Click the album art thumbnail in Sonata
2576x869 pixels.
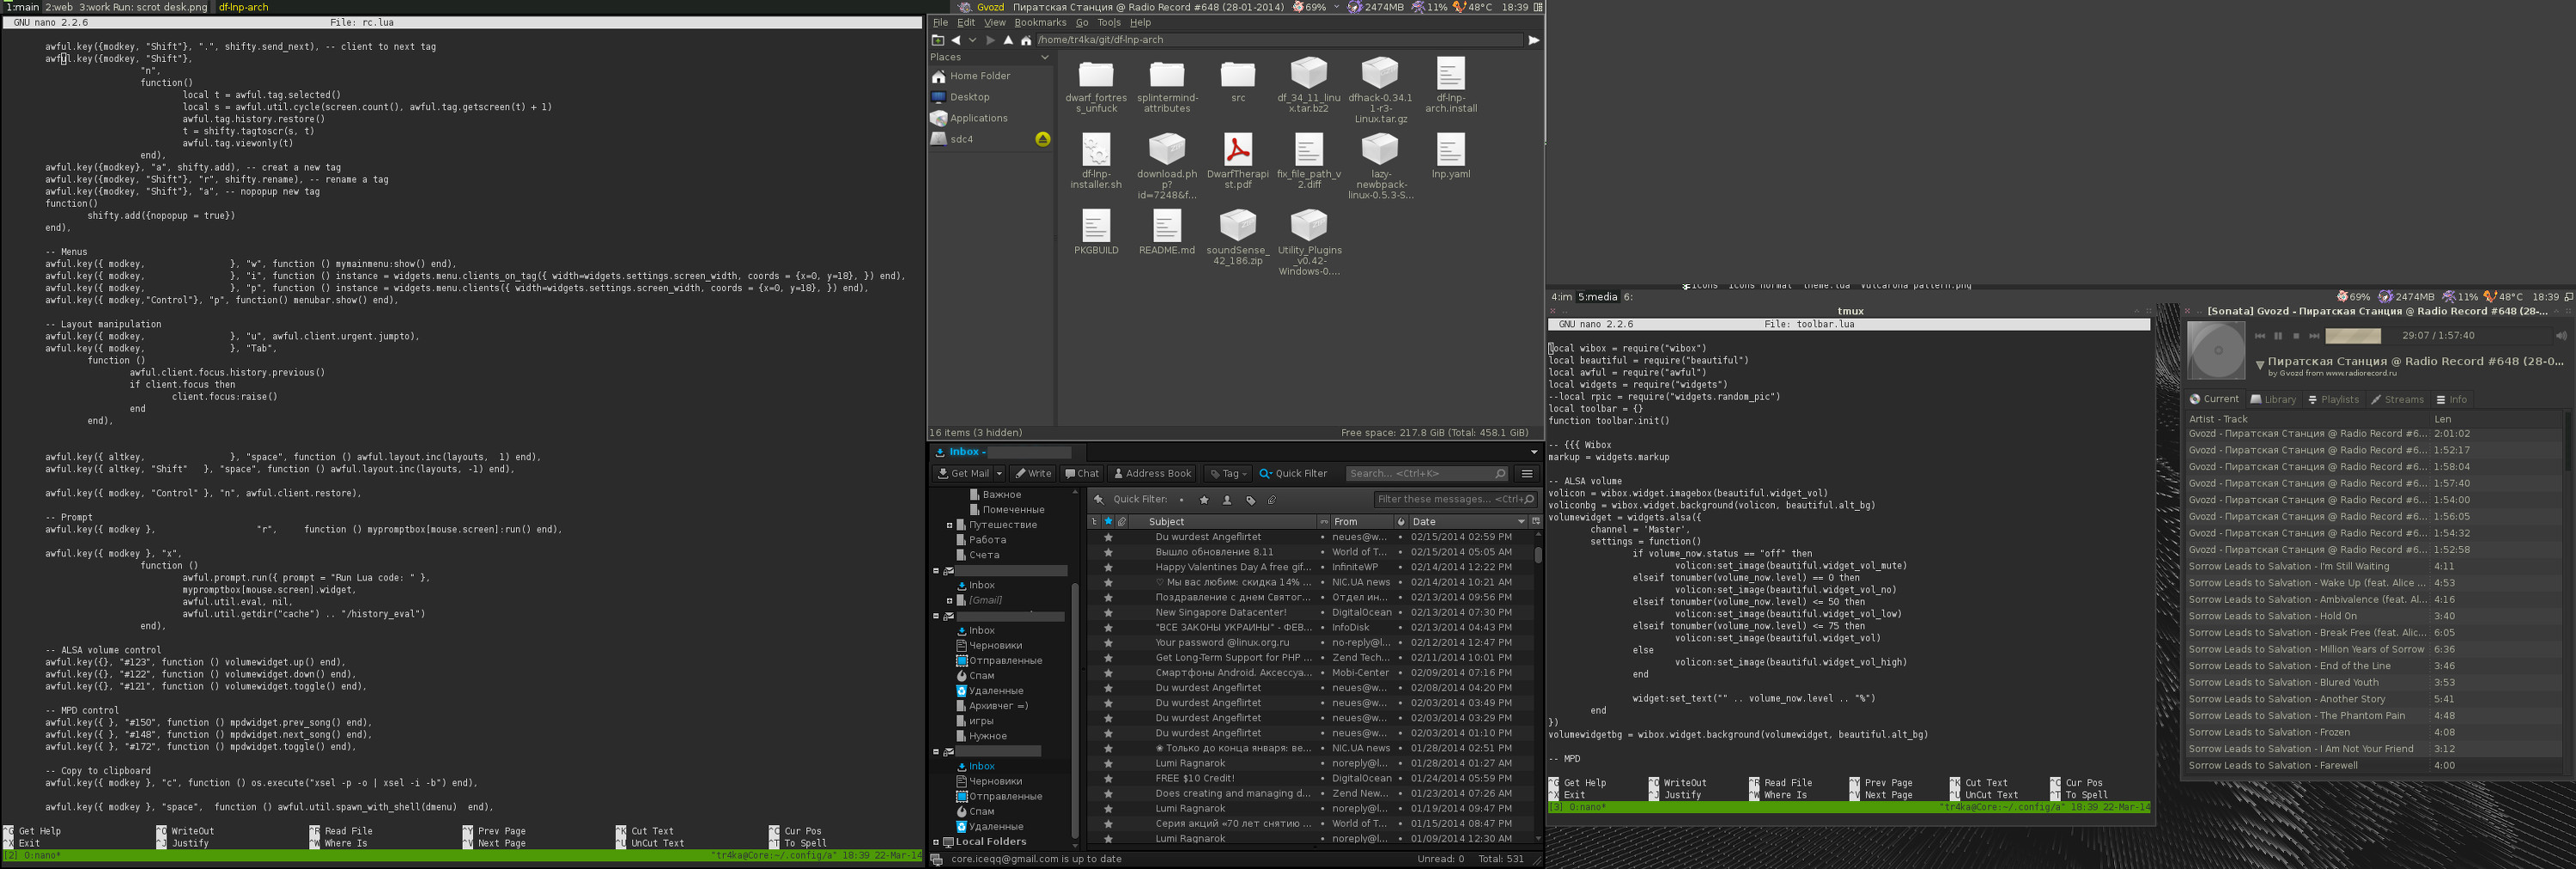tap(2216, 351)
